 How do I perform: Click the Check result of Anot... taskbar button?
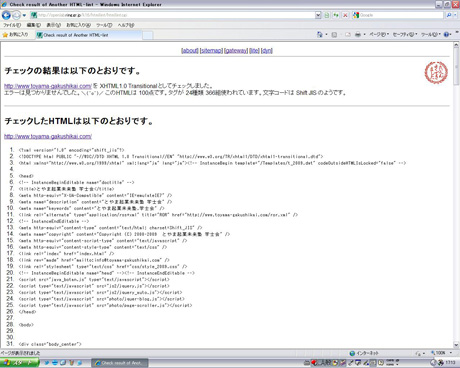pyautogui.click(x=120, y=363)
